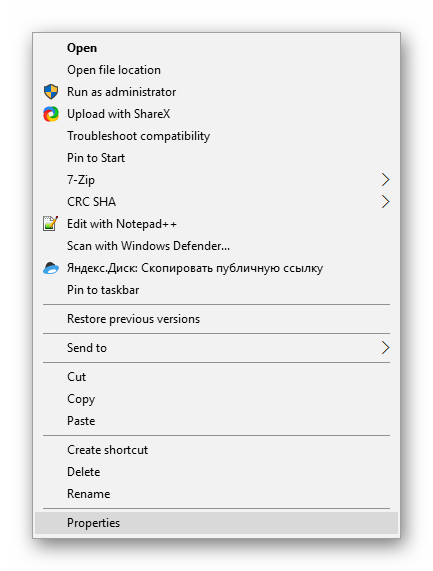Expand the CRC SHA submenu arrow

click(x=385, y=201)
